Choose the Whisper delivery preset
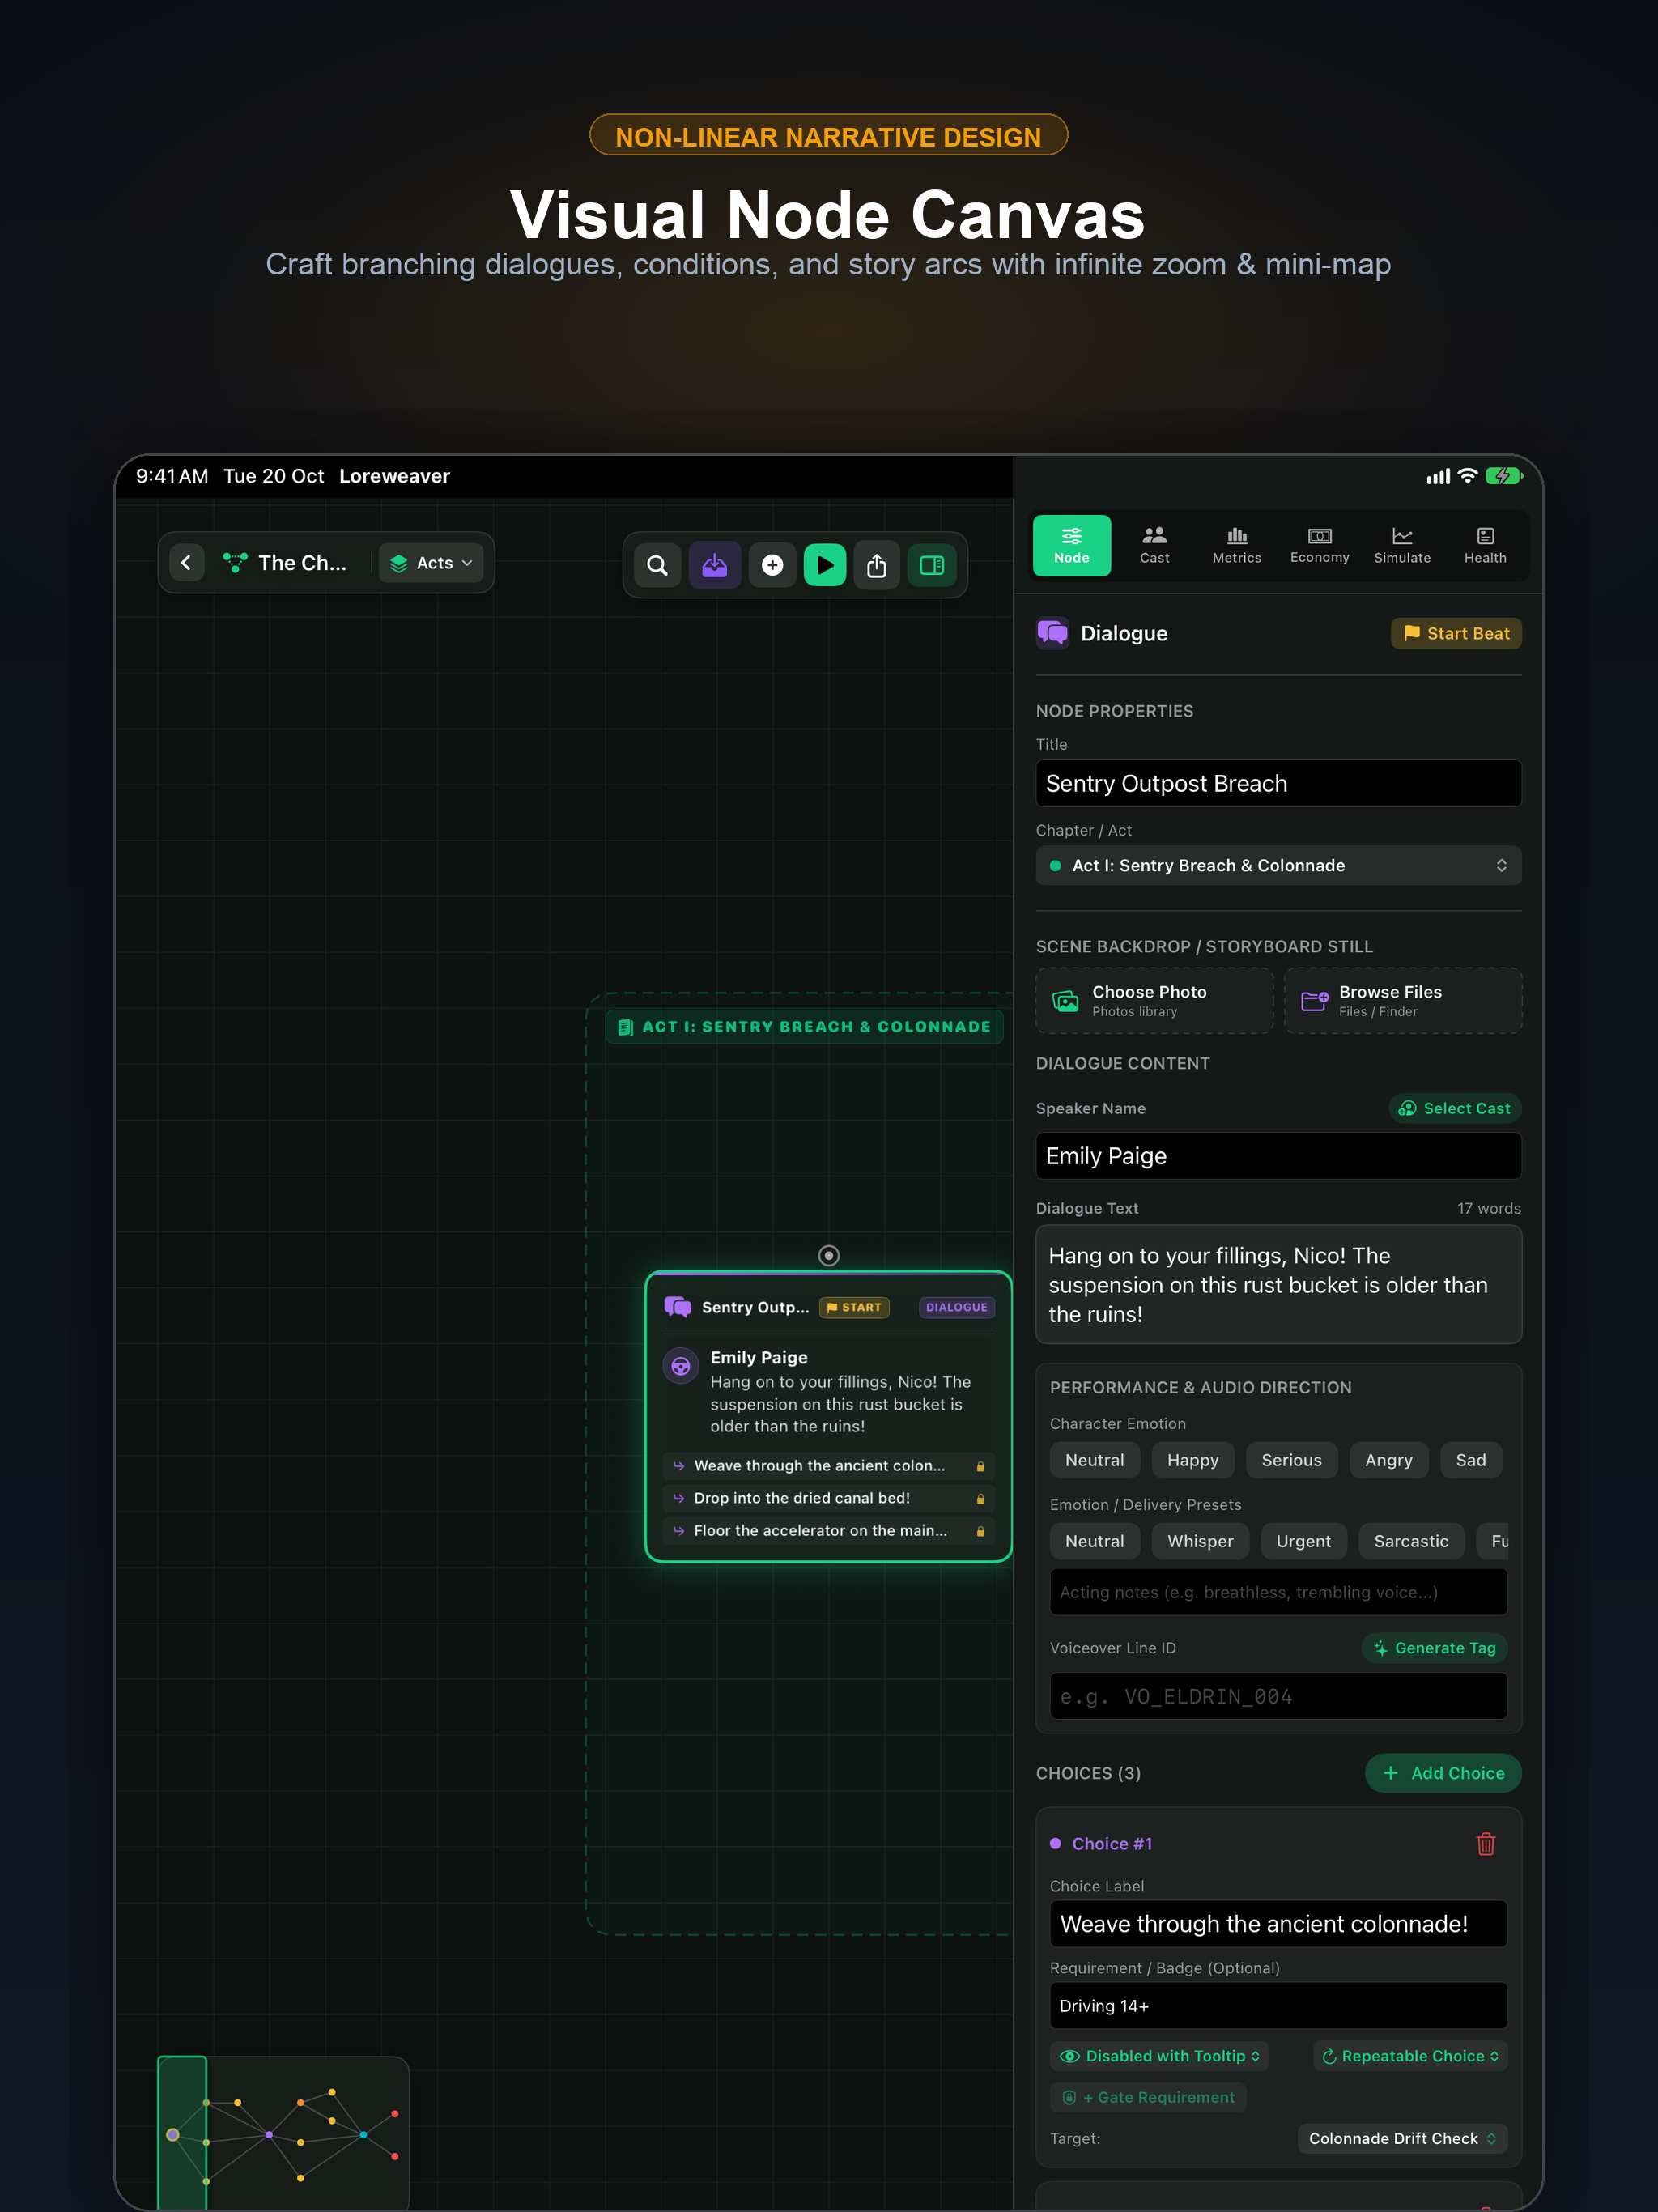 click(x=1200, y=1541)
